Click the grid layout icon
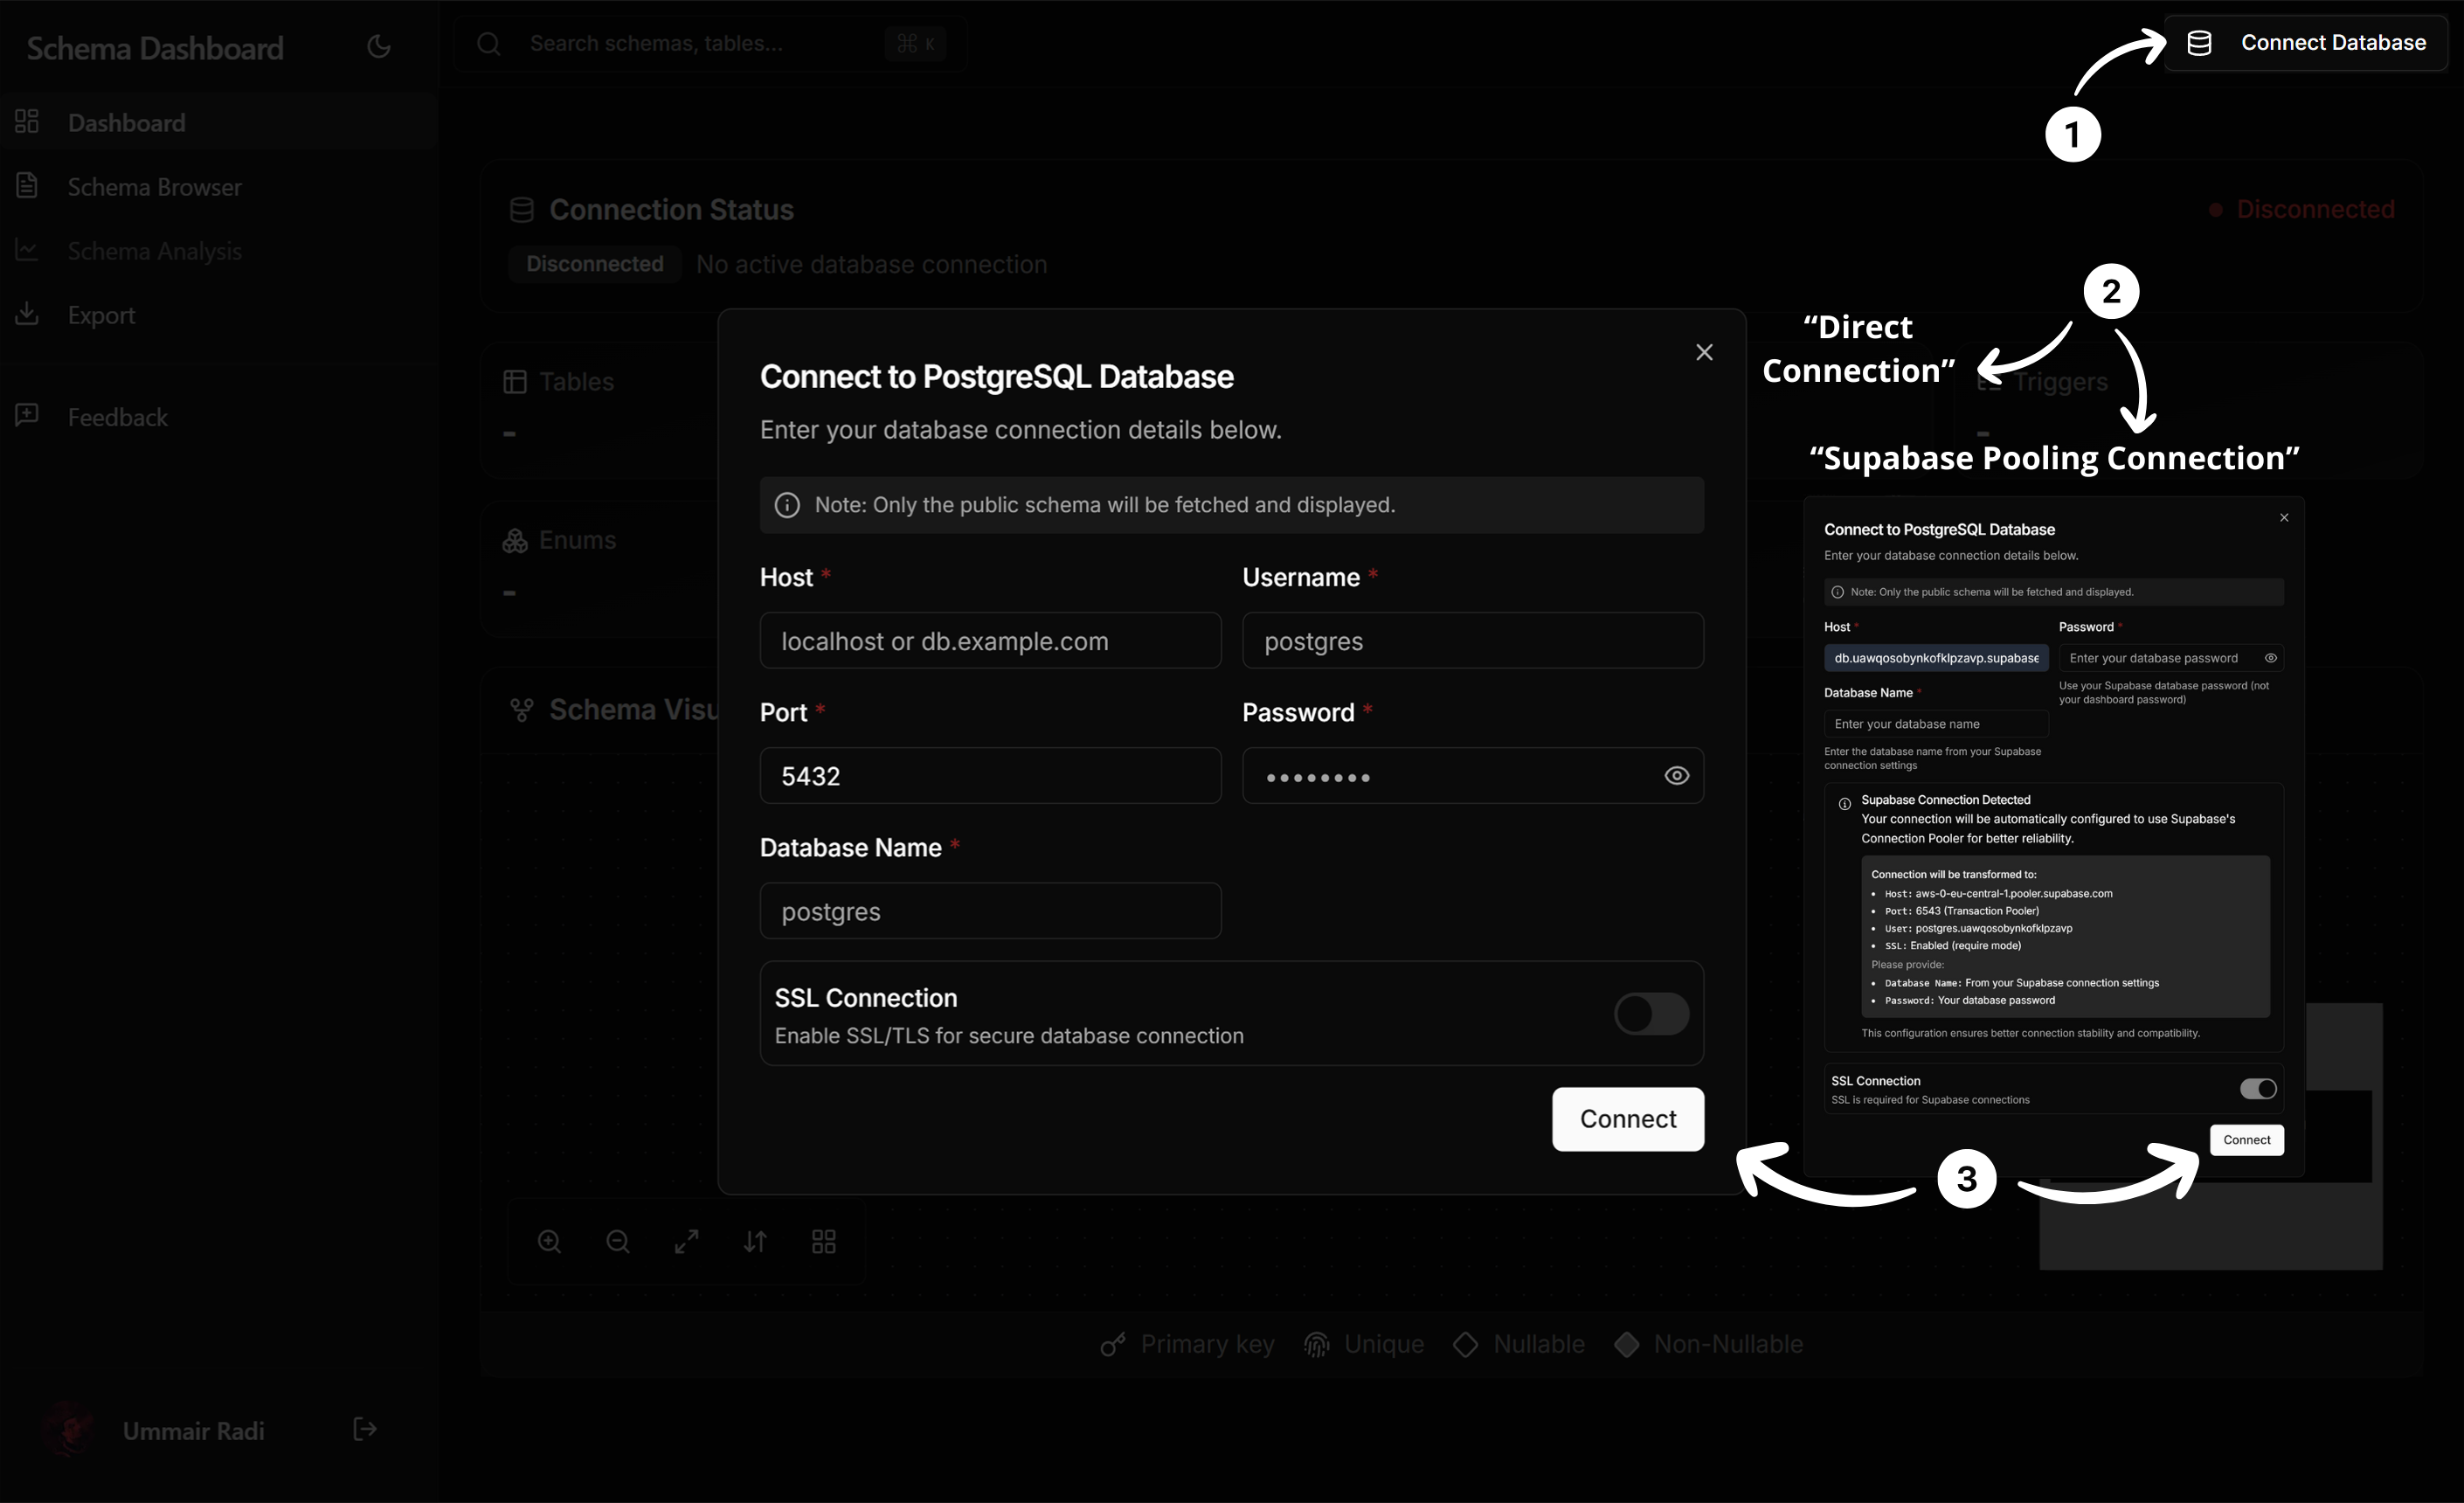This screenshot has width=2464, height=1503. [x=823, y=1241]
